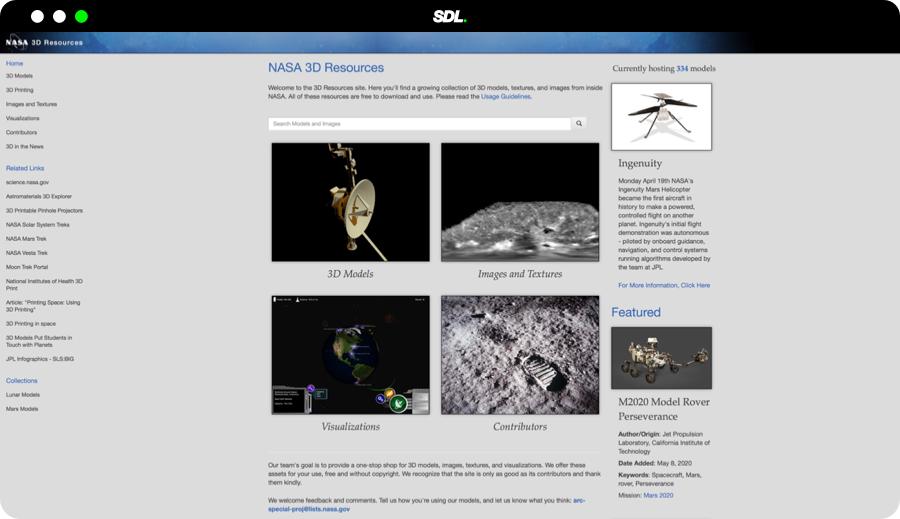Open 3D in the News sidebar item
The width and height of the screenshot is (900, 519).
coord(25,146)
